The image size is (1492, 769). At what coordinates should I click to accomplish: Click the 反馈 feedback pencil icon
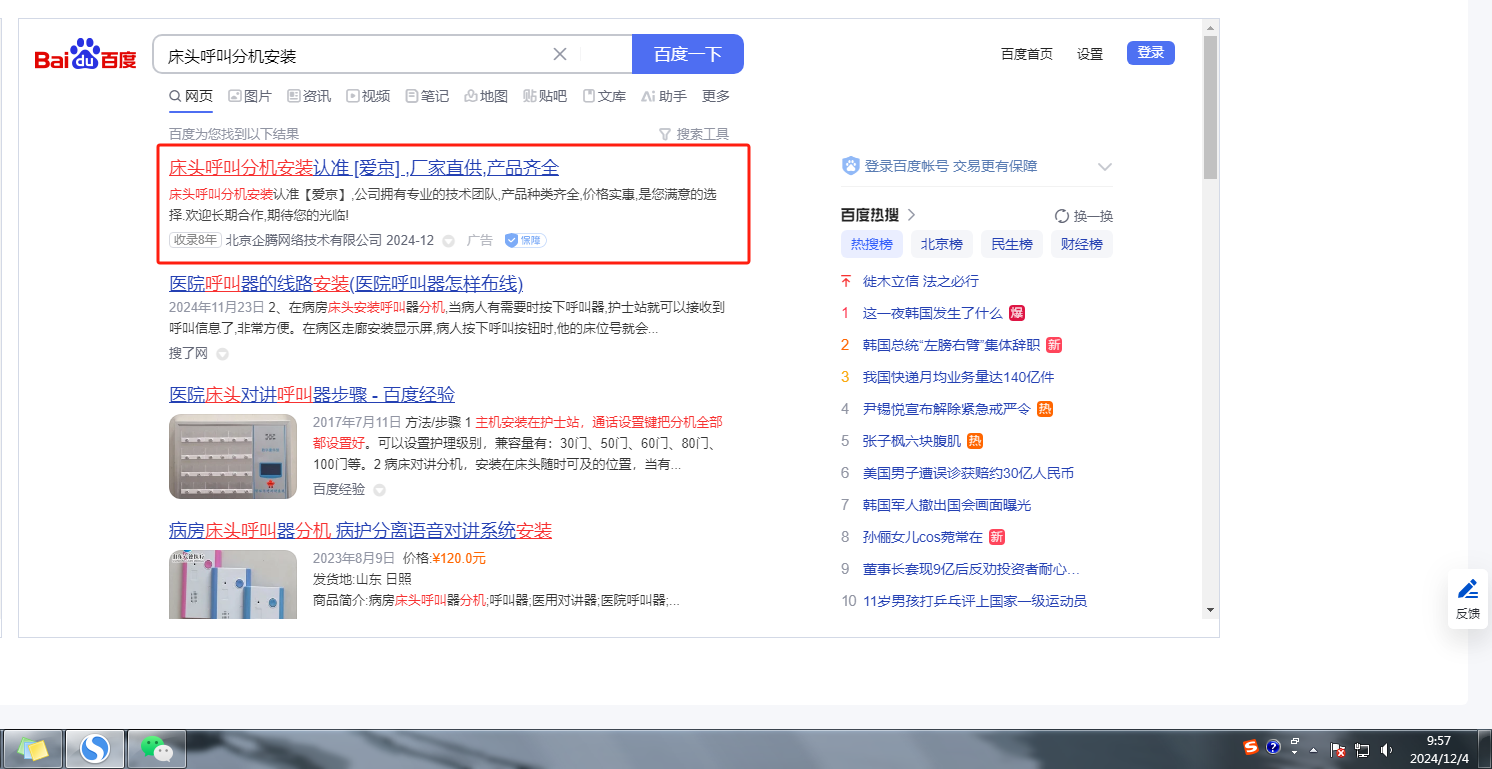(x=1467, y=589)
